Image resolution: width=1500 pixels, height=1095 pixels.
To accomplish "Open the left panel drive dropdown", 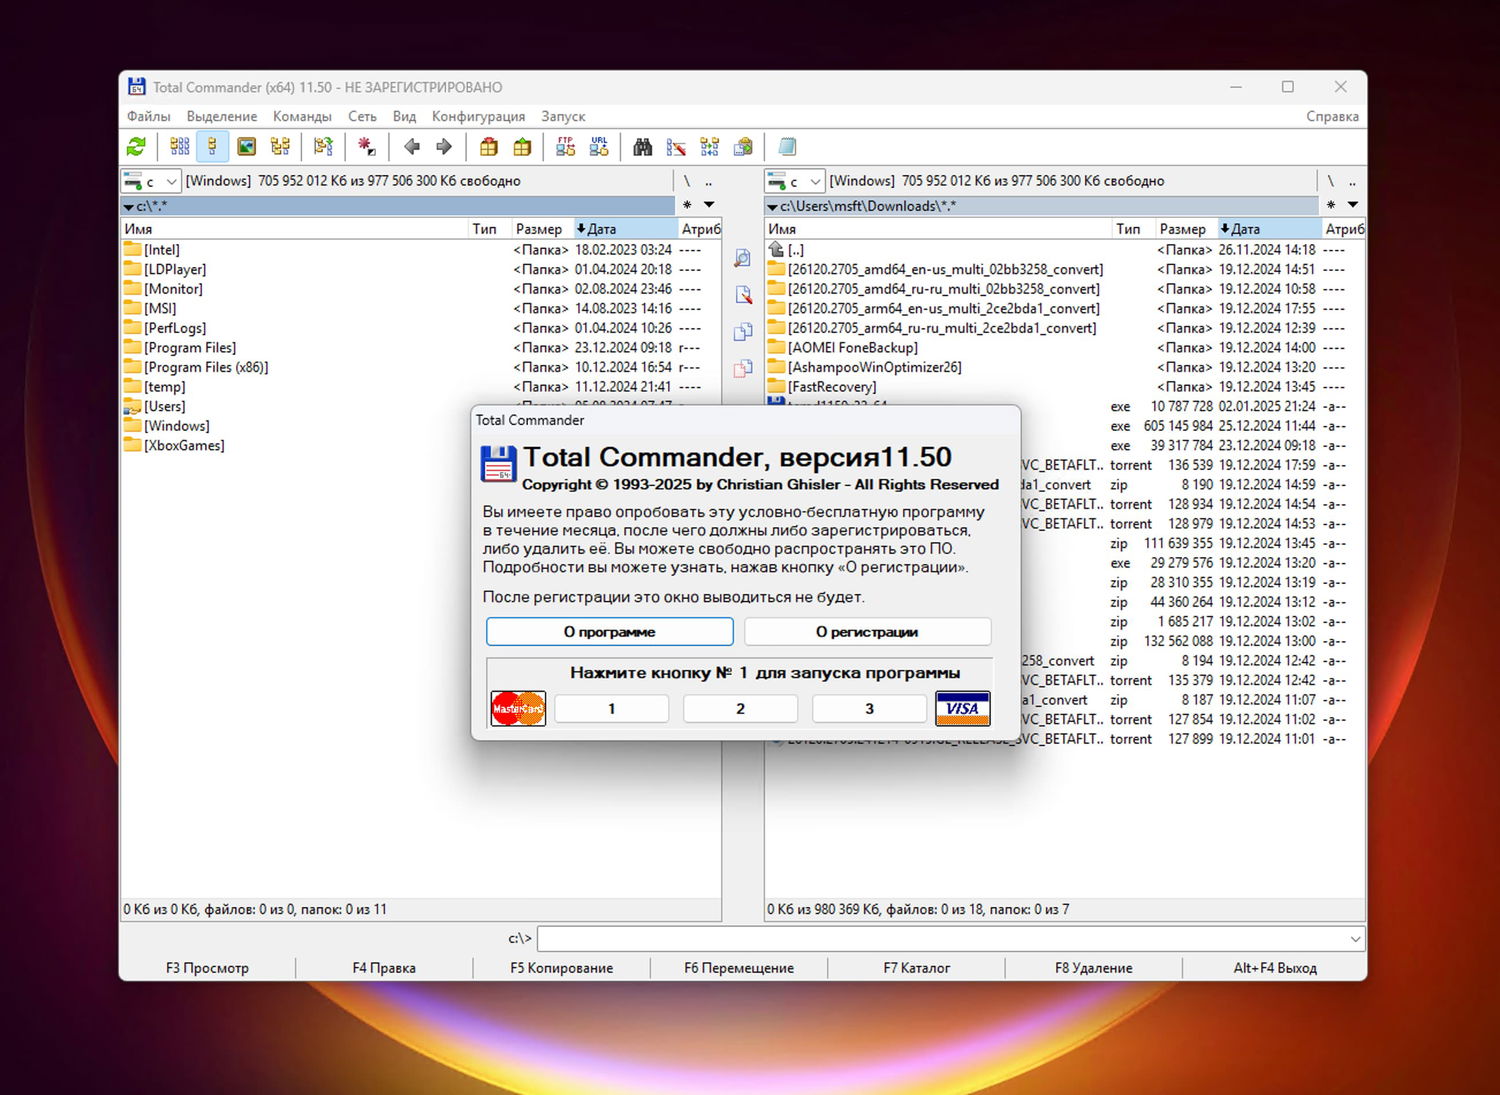I will [151, 181].
